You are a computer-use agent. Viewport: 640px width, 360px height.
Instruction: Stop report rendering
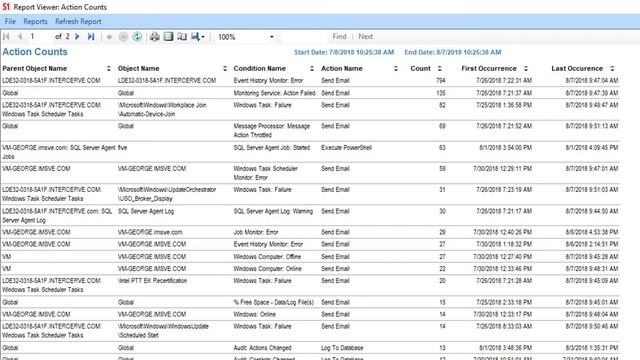tap(123, 37)
